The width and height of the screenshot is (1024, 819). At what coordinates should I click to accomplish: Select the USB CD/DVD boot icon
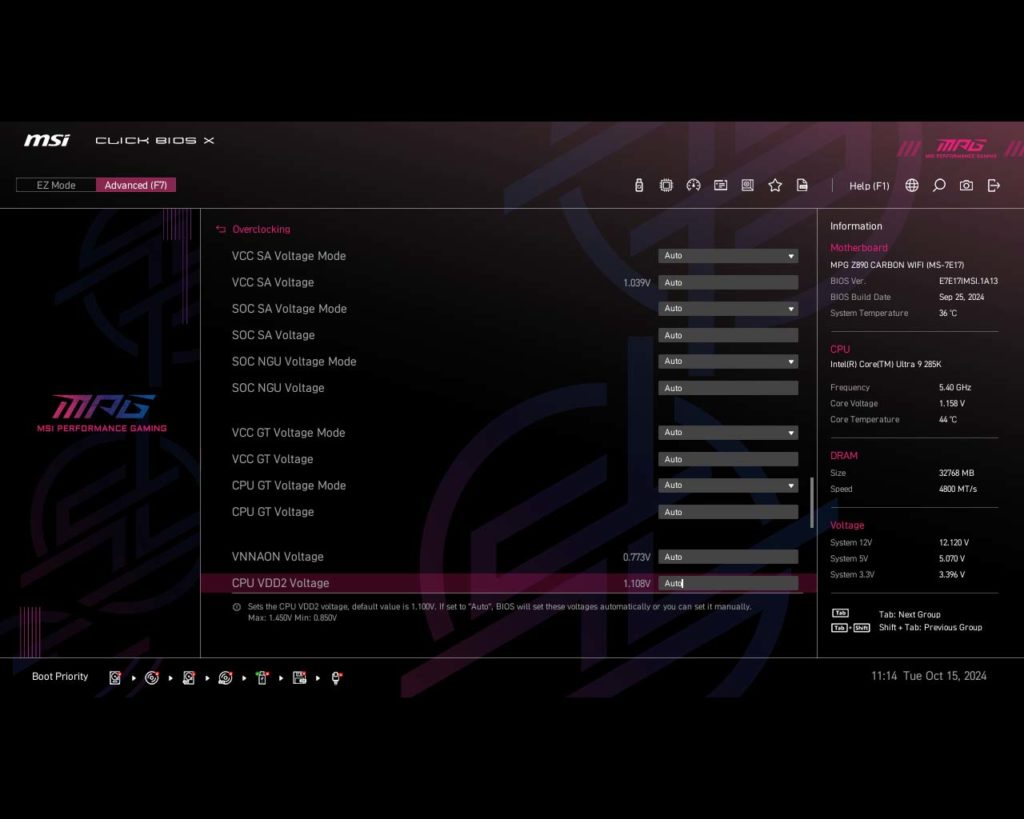click(225, 678)
